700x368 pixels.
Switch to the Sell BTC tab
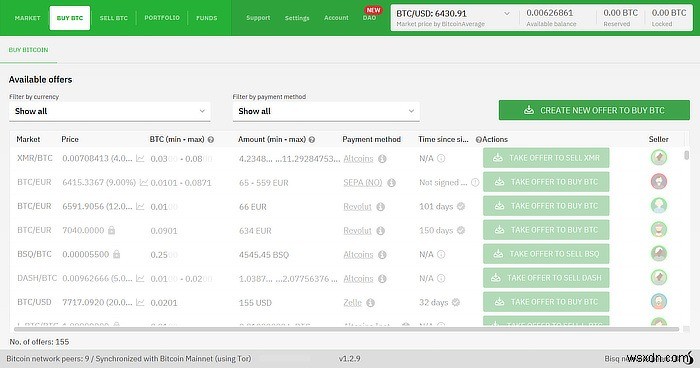pos(113,18)
